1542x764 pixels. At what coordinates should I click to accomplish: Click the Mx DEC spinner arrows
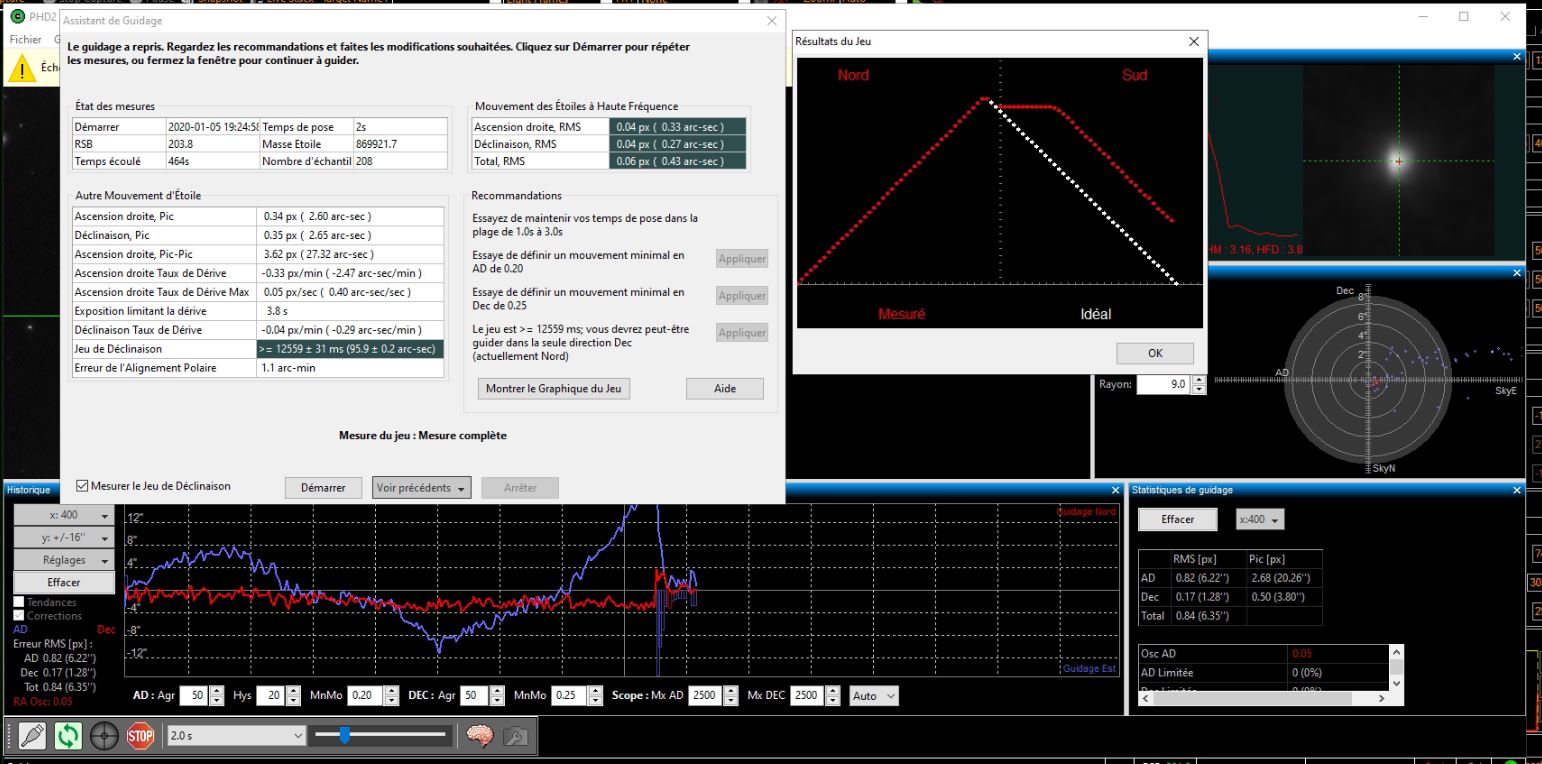830,695
